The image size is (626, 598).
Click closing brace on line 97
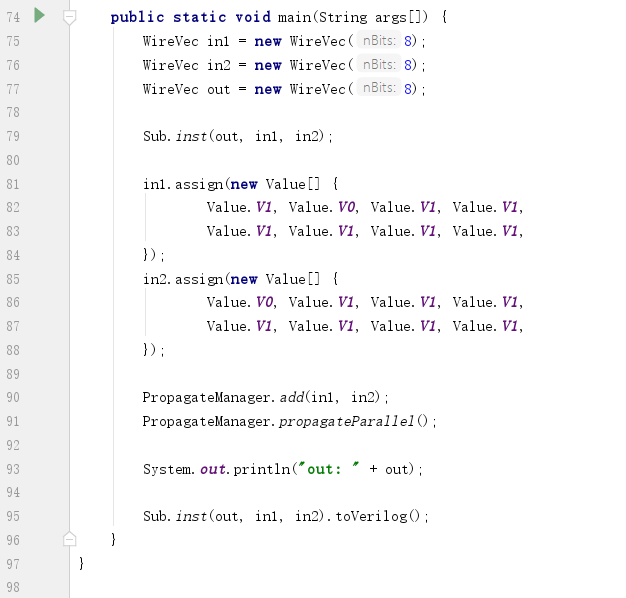[x=81, y=563]
